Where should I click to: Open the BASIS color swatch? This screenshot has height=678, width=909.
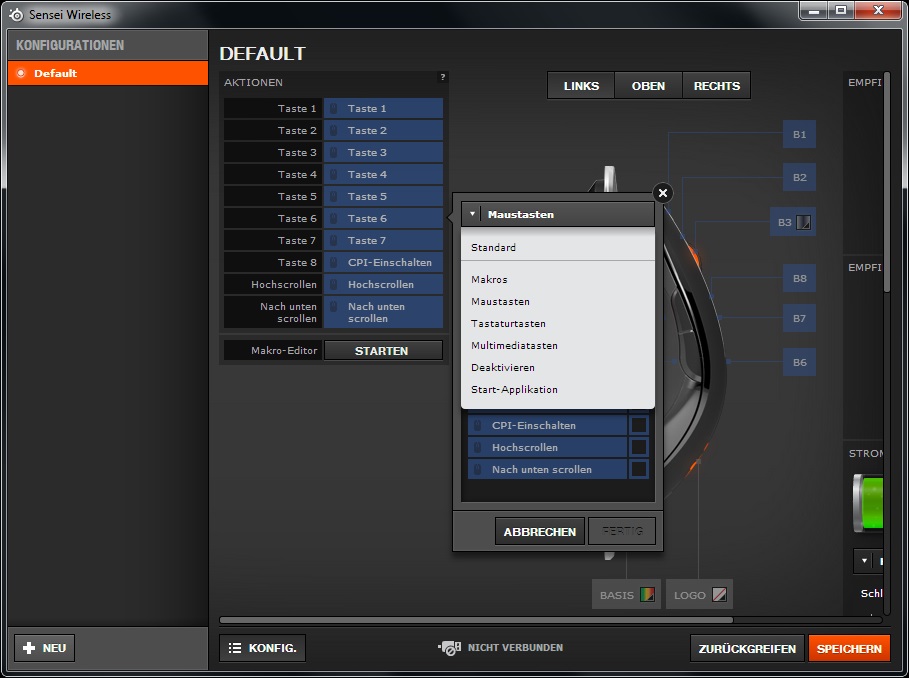647,595
